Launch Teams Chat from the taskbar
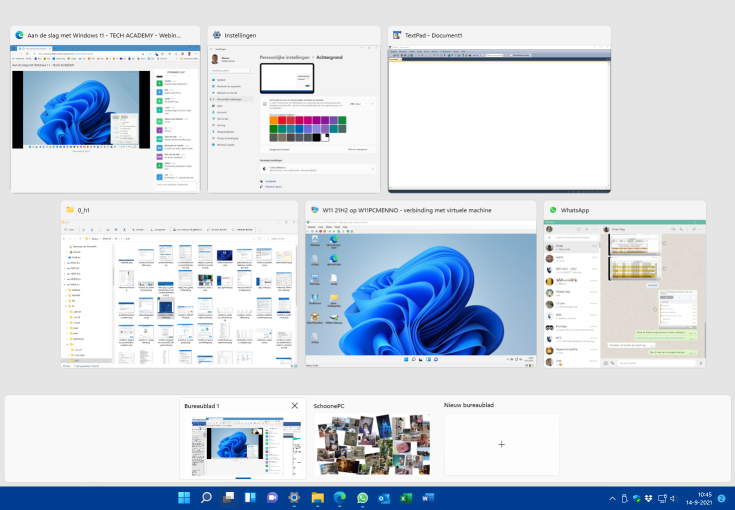 272,498
